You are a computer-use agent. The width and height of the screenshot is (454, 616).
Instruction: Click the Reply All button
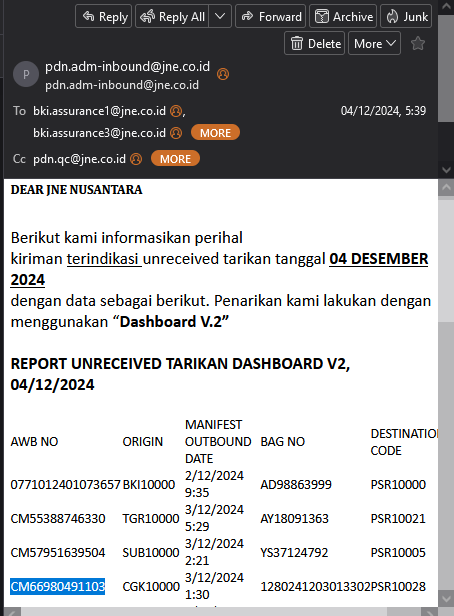(172, 16)
